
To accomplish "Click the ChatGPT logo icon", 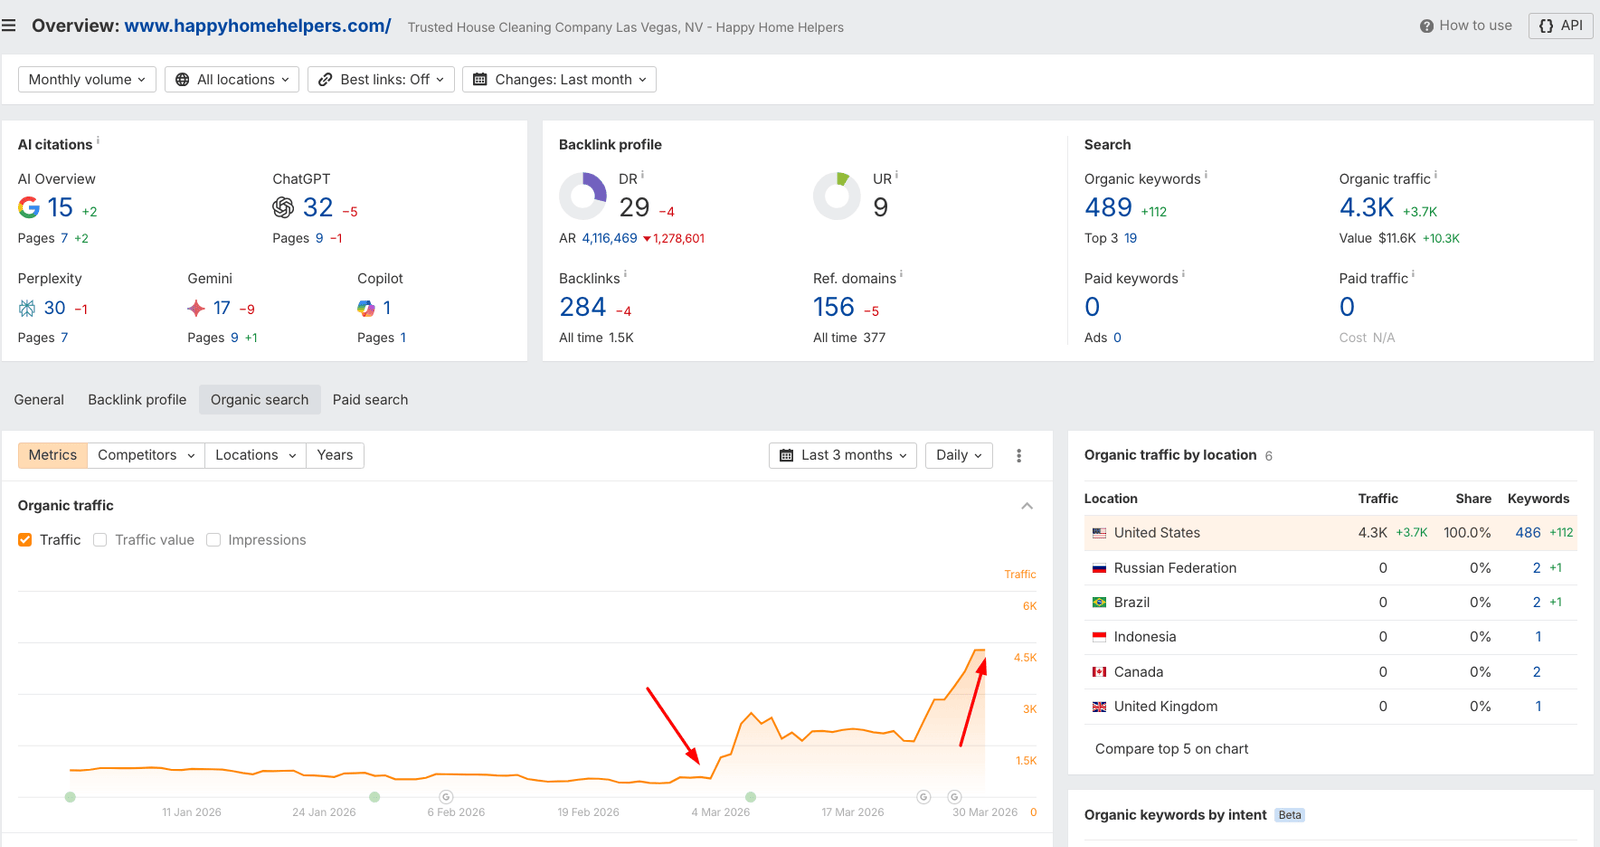I will click(283, 207).
